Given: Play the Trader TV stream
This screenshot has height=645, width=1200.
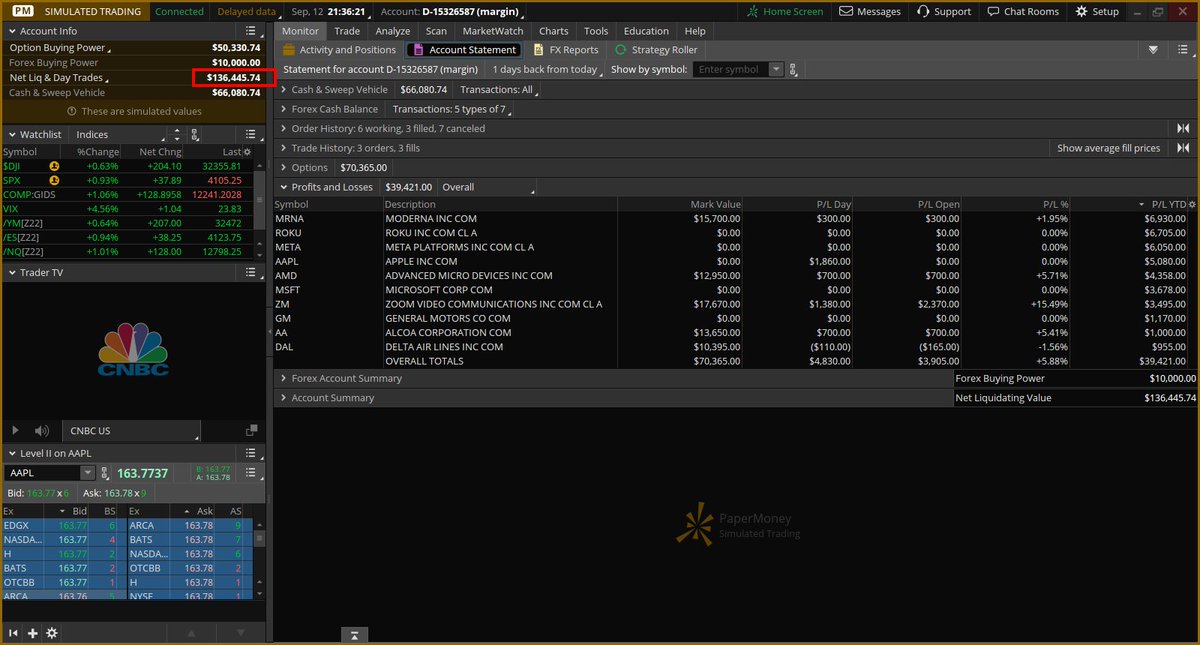Looking at the screenshot, I should [x=15, y=431].
